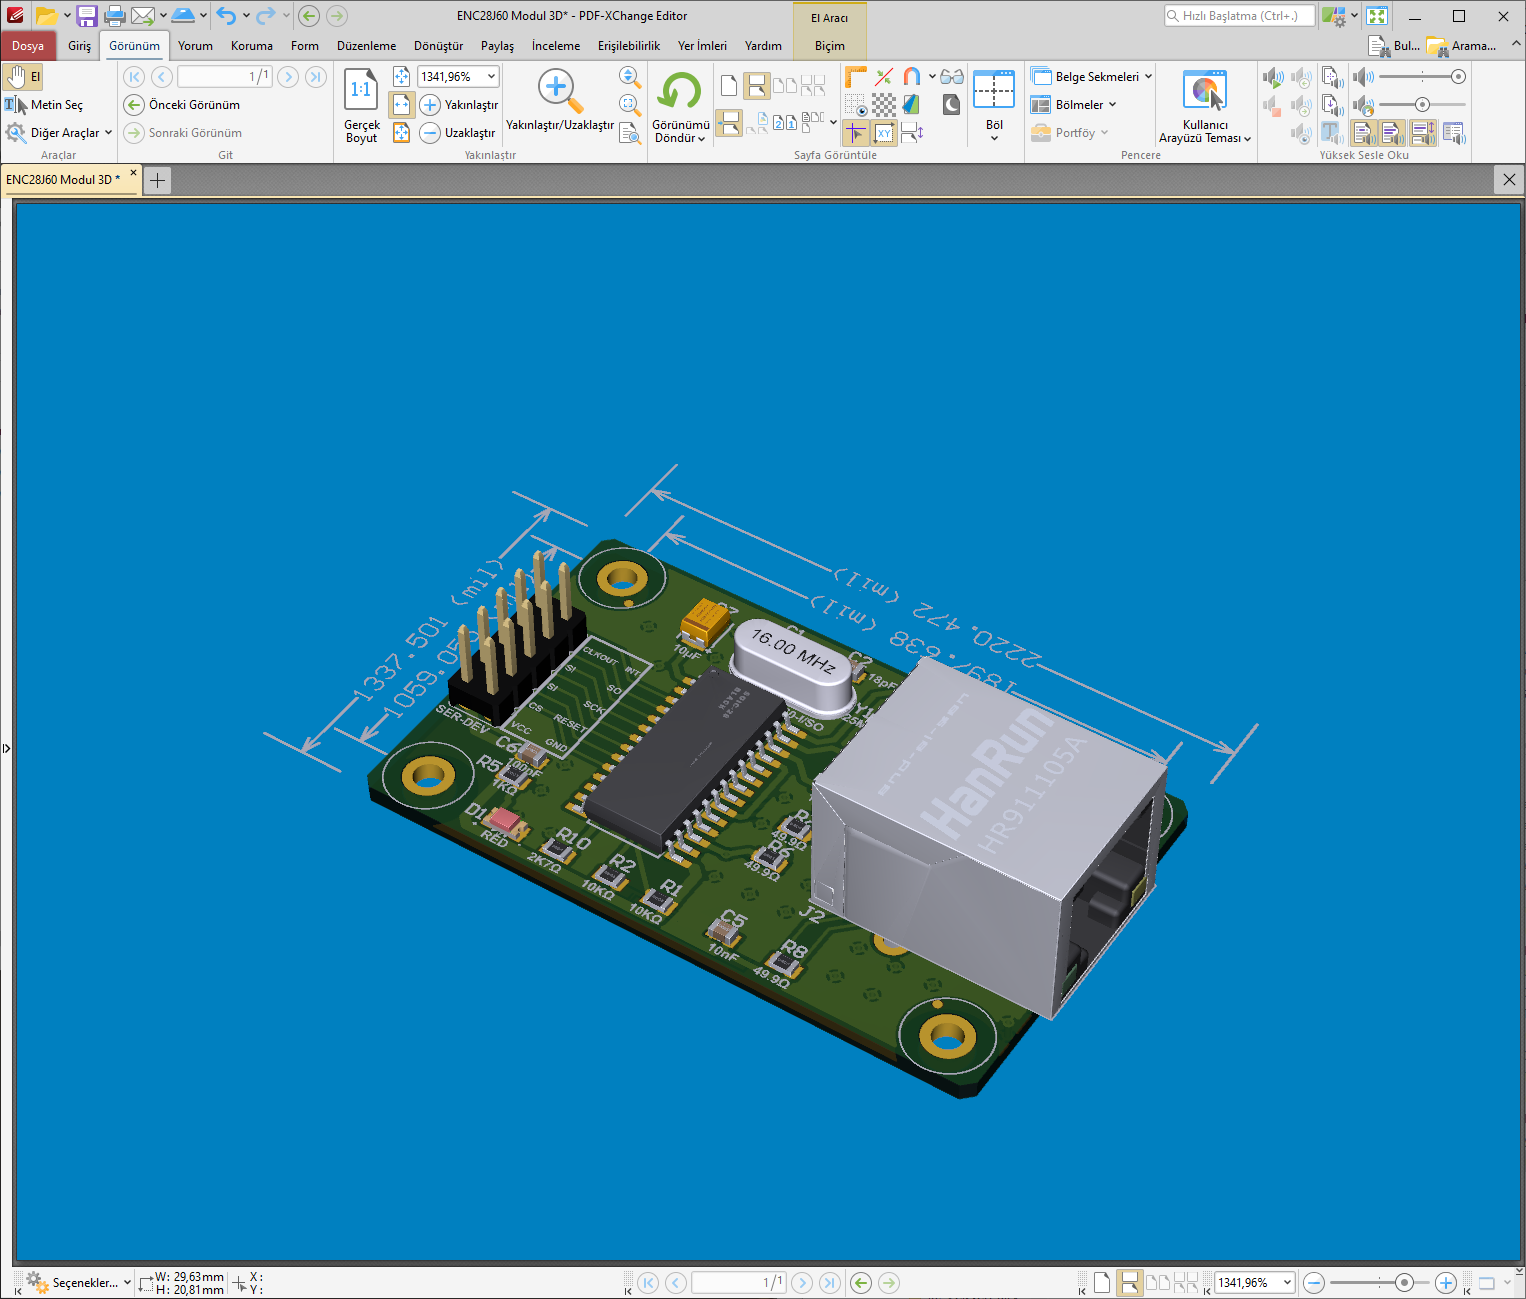The height and width of the screenshot is (1299, 1526).
Task: Toggle the transparency grid checkerboard icon
Action: (x=884, y=104)
